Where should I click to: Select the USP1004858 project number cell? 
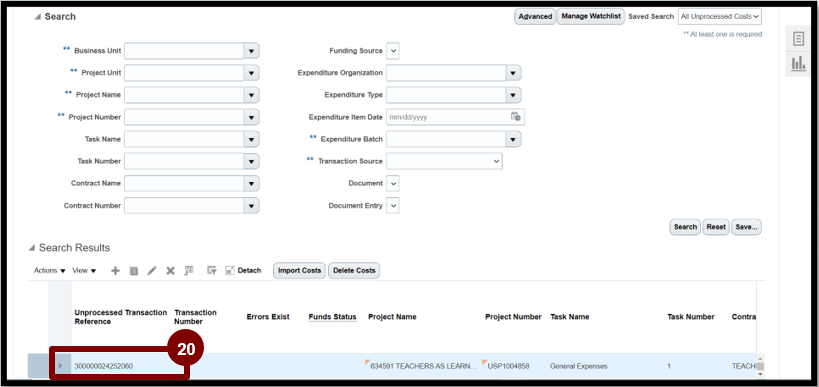pos(508,366)
